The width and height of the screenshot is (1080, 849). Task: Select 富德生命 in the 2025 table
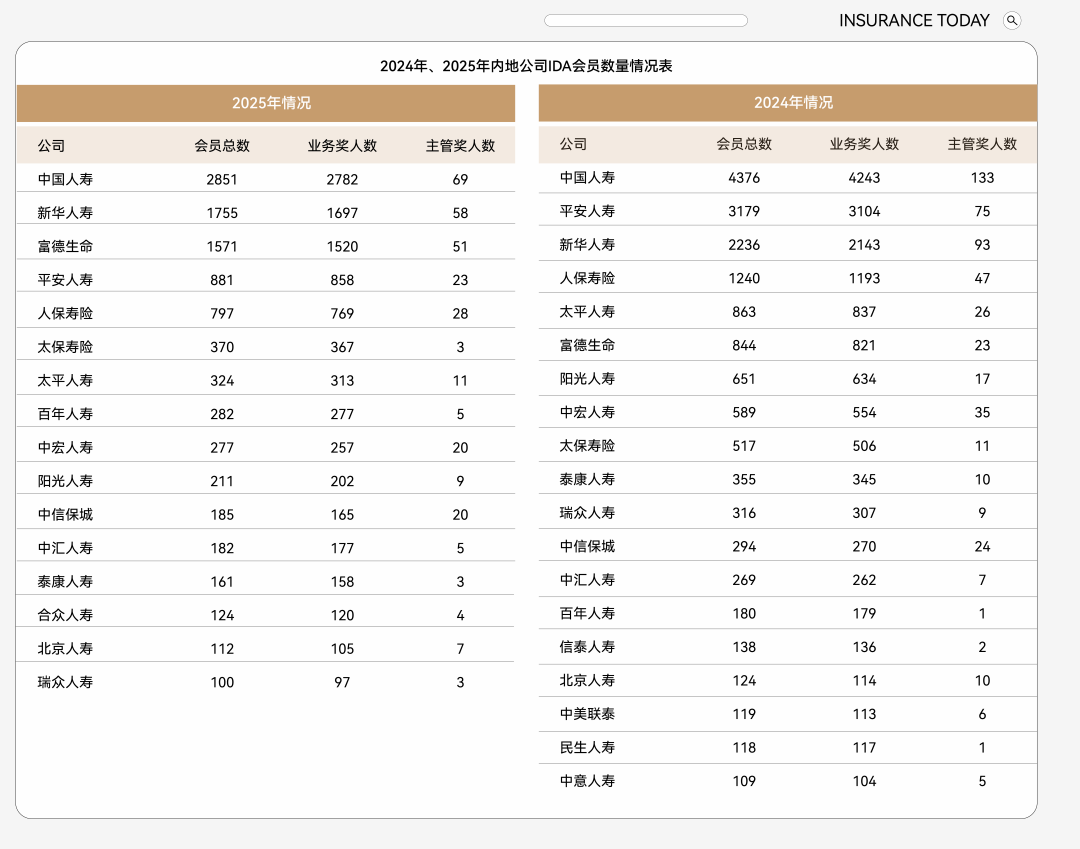coord(65,247)
